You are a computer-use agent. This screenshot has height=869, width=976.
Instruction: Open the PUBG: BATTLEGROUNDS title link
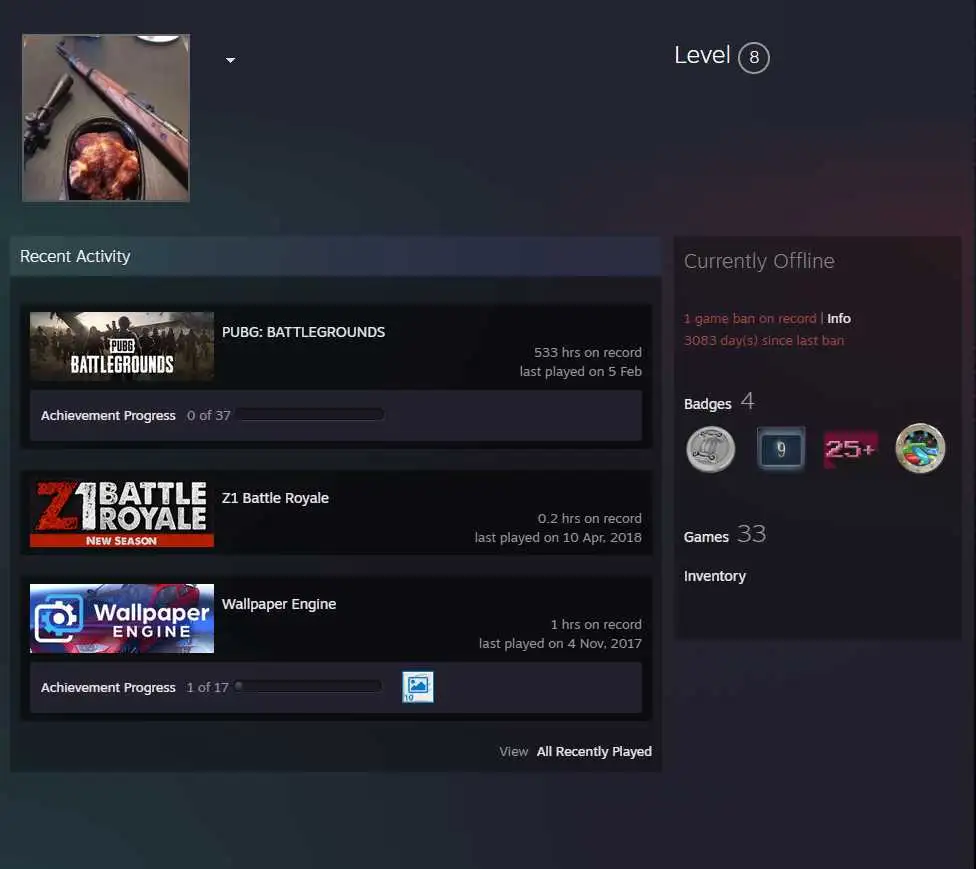coord(303,332)
